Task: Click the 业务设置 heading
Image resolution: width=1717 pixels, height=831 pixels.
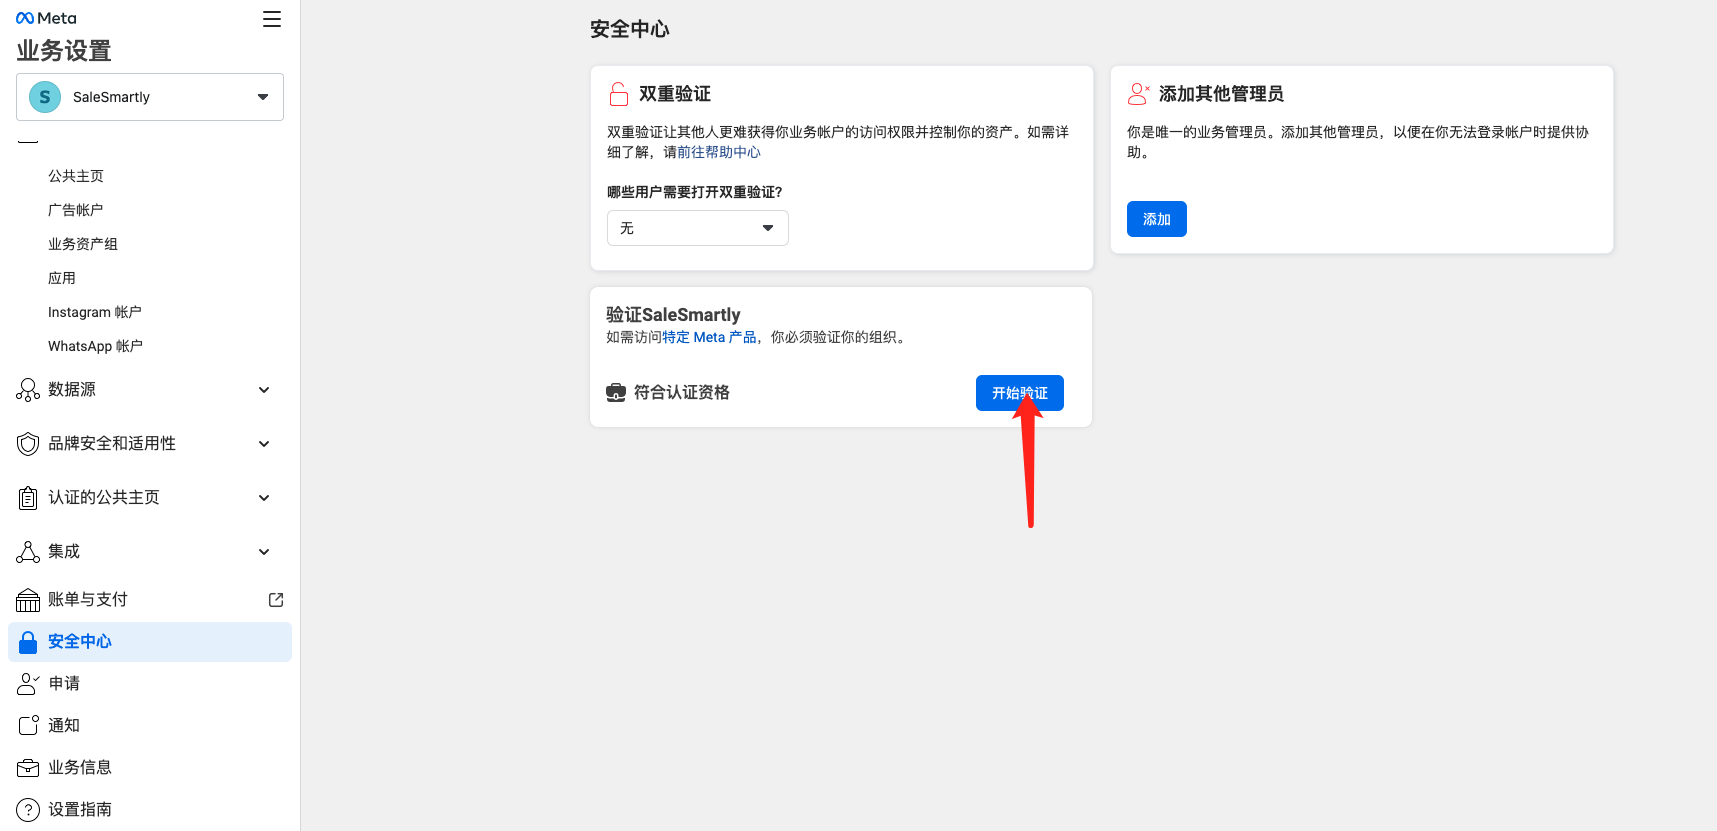Action: click(x=64, y=51)
